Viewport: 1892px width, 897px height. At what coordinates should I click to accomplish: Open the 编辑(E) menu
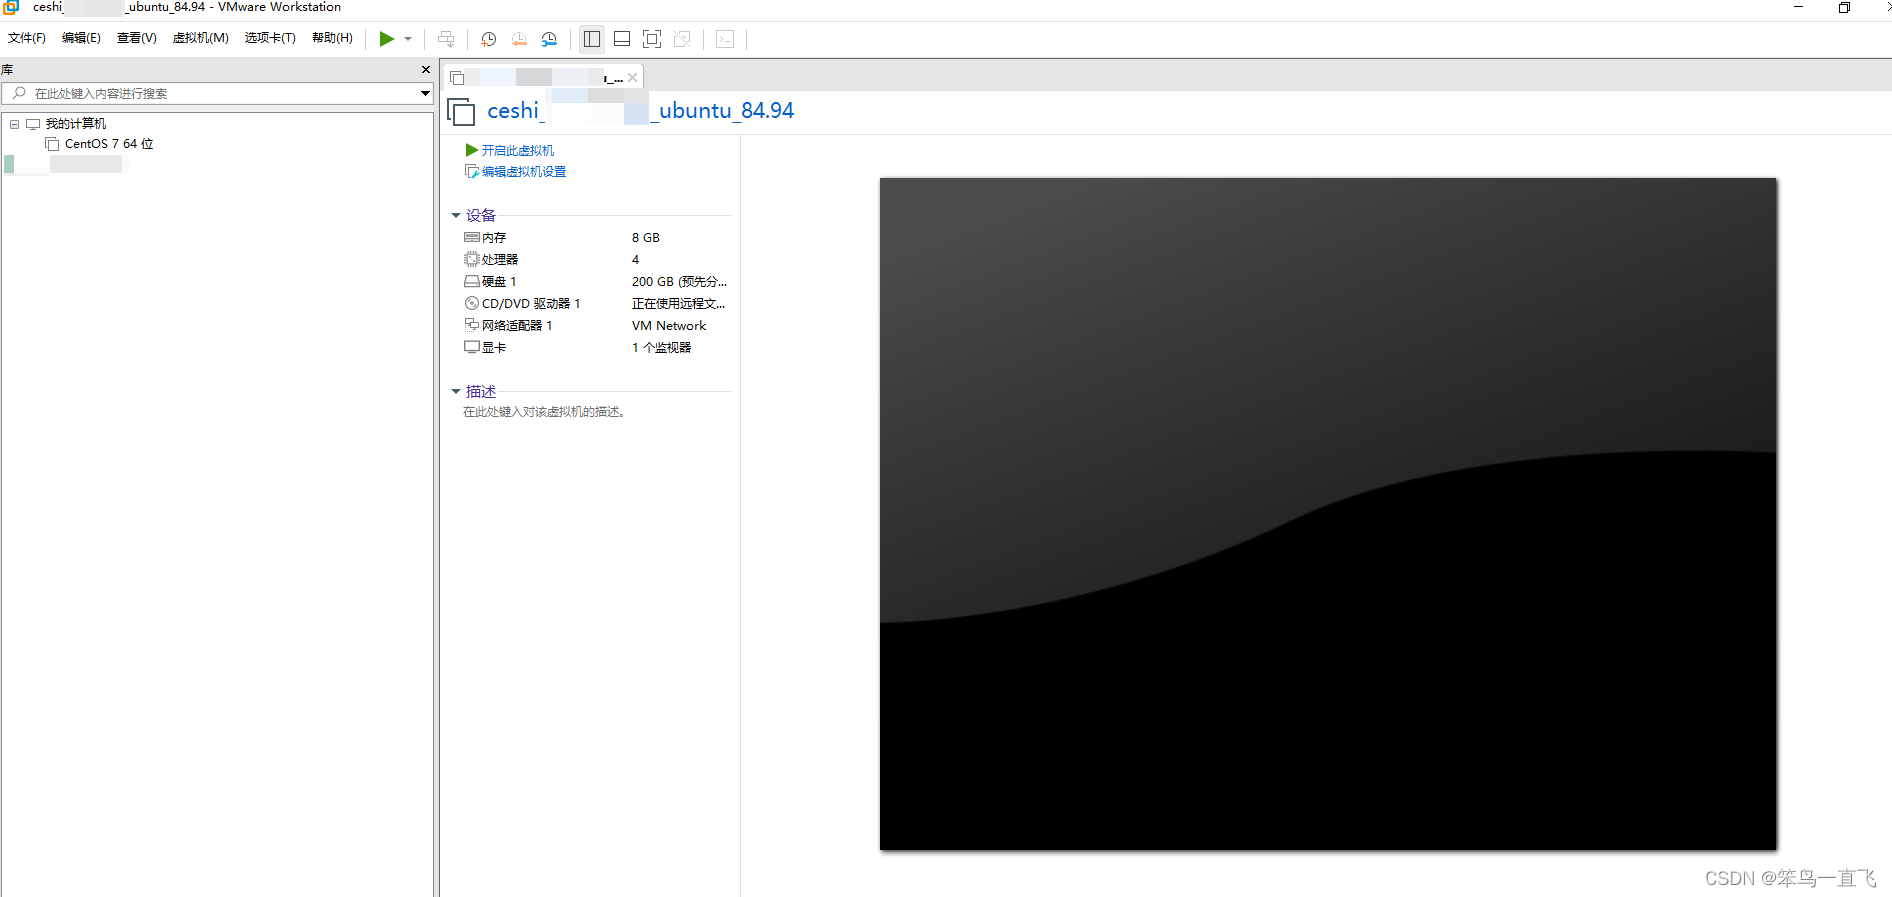pos(81,38)
